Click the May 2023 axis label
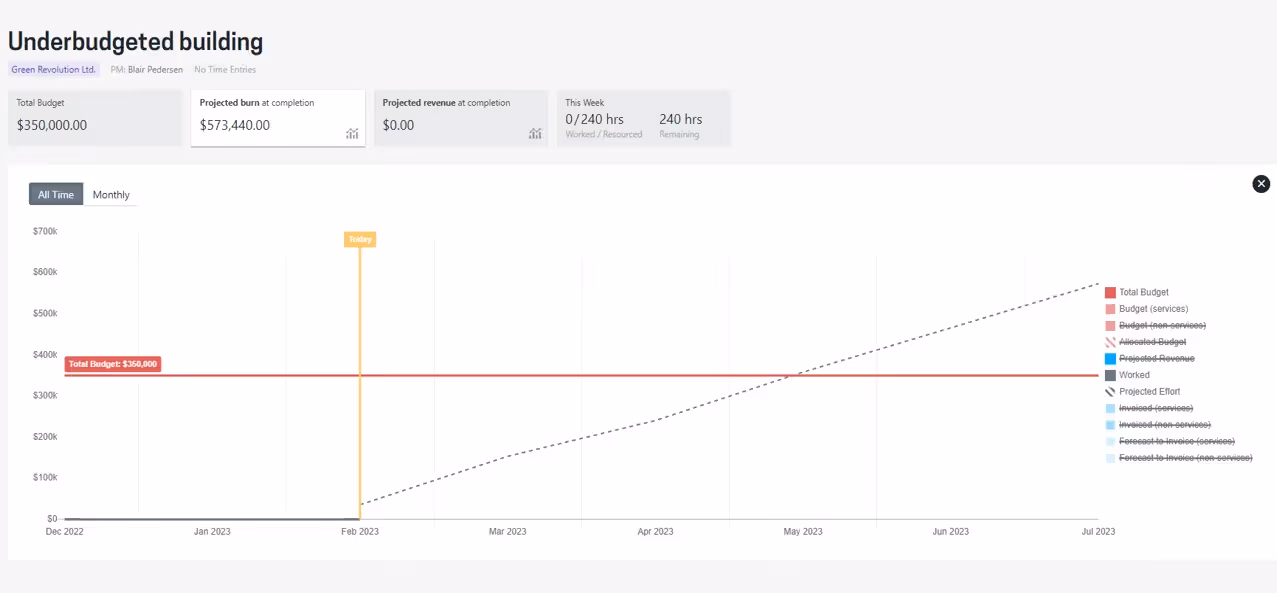The image size is (1277, 593). coord(802,532)
